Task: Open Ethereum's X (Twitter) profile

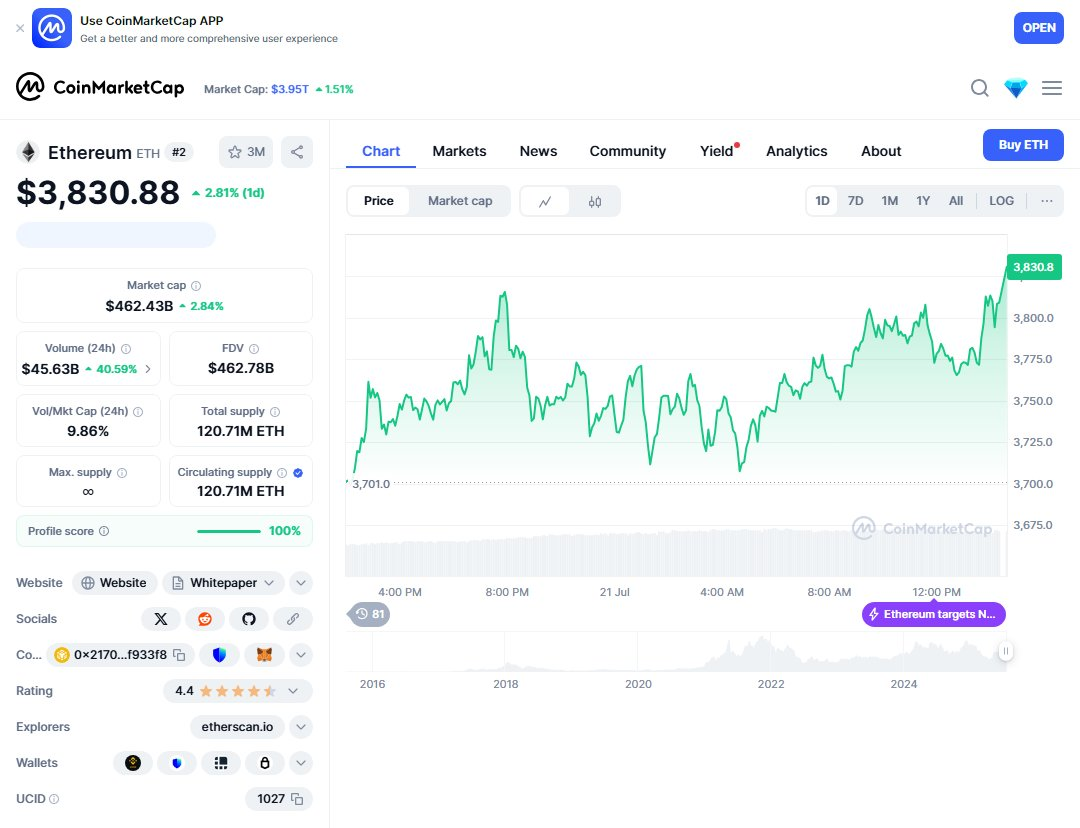Action: pos(161,618)
